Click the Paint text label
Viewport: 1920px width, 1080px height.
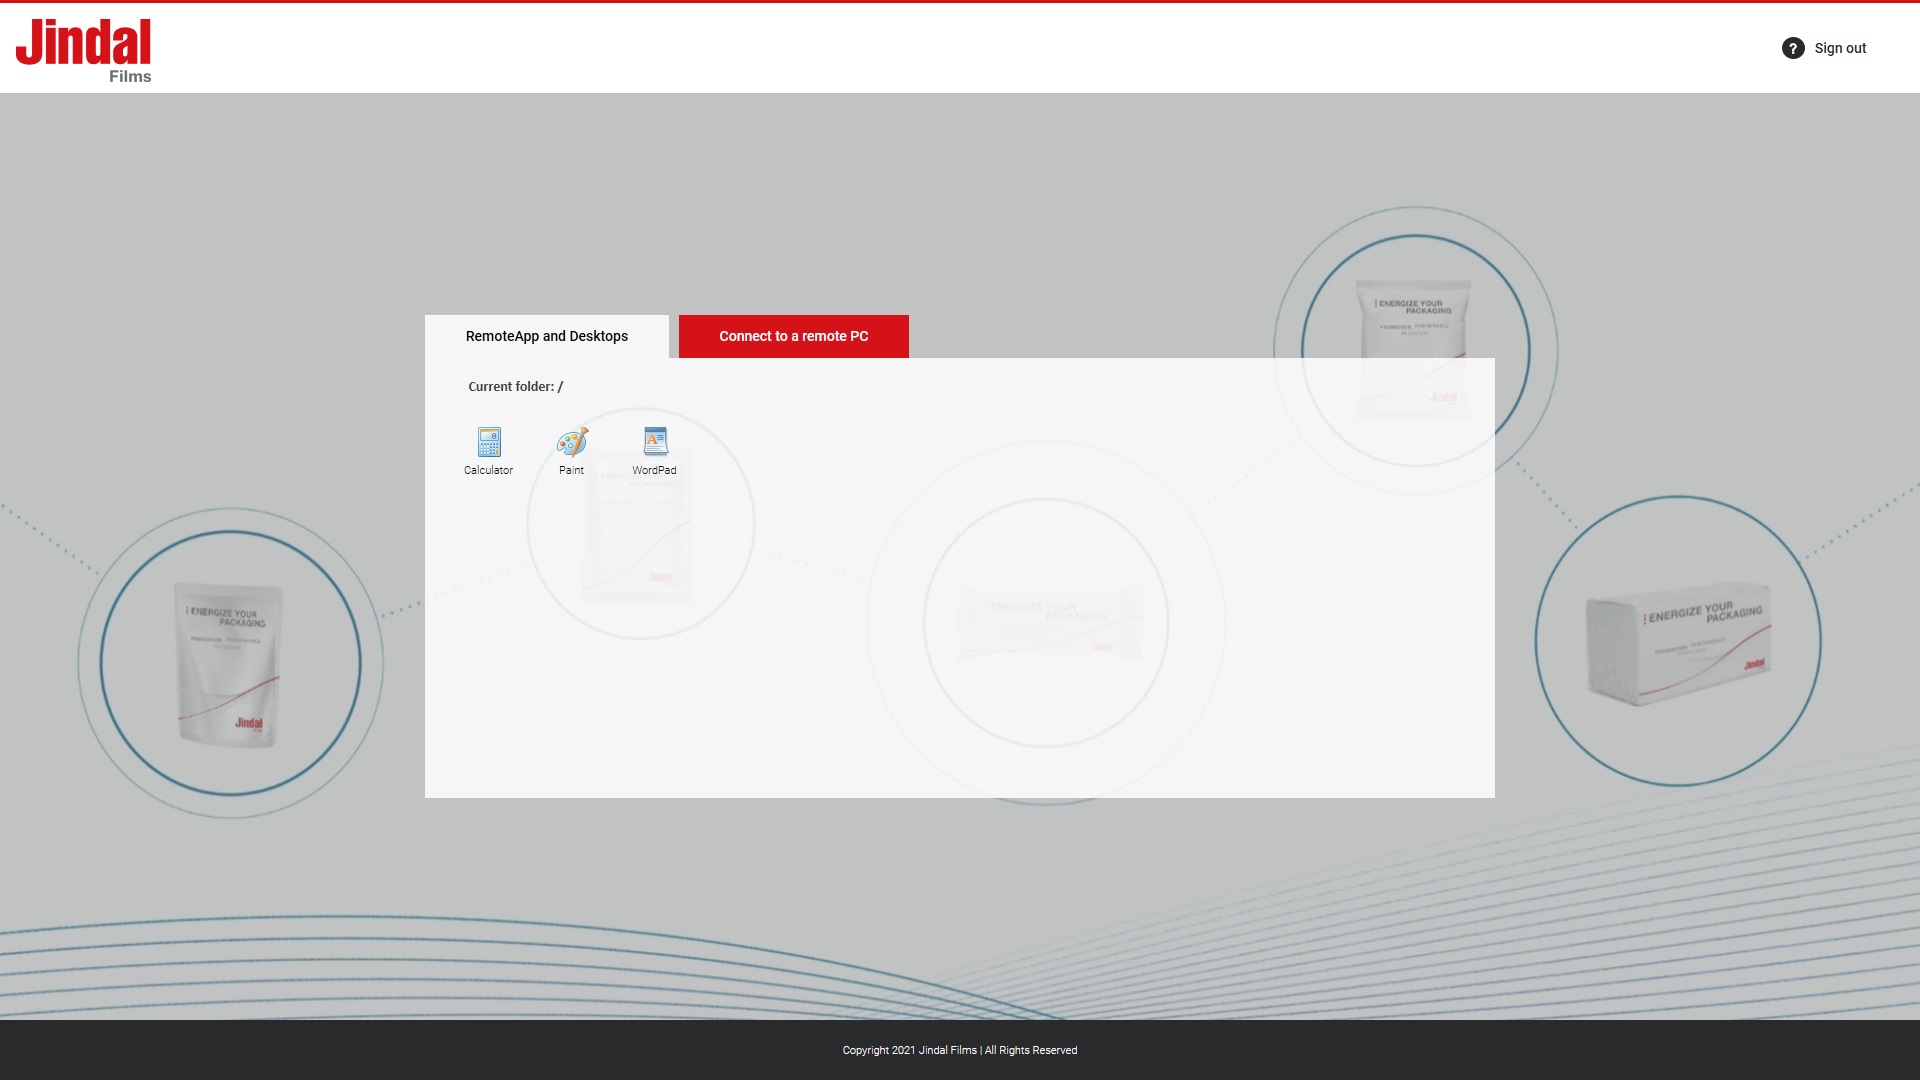point(571,470)
